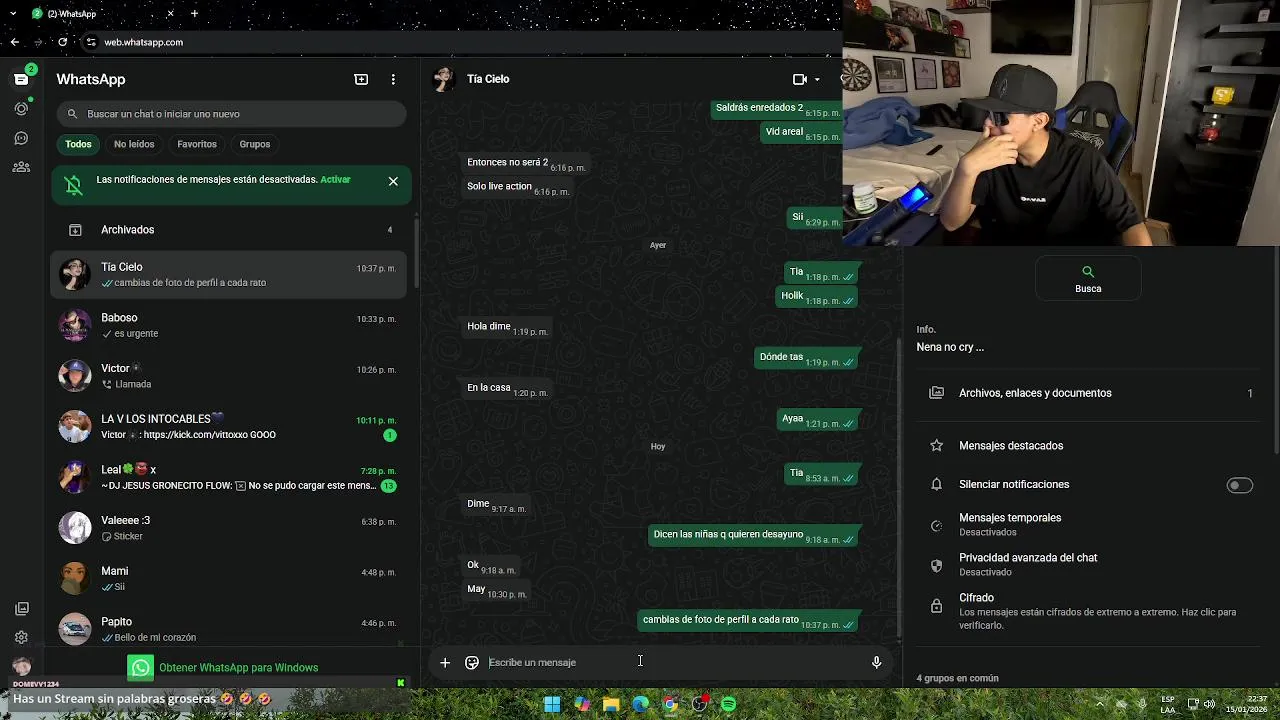This screenshot has width=1280, height=720.
Task: Expand the browser tab list chevron
Action: click(13, 13)
